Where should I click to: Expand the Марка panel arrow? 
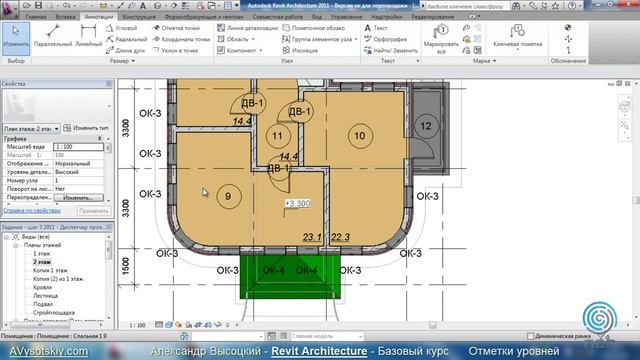pos(494,61)
